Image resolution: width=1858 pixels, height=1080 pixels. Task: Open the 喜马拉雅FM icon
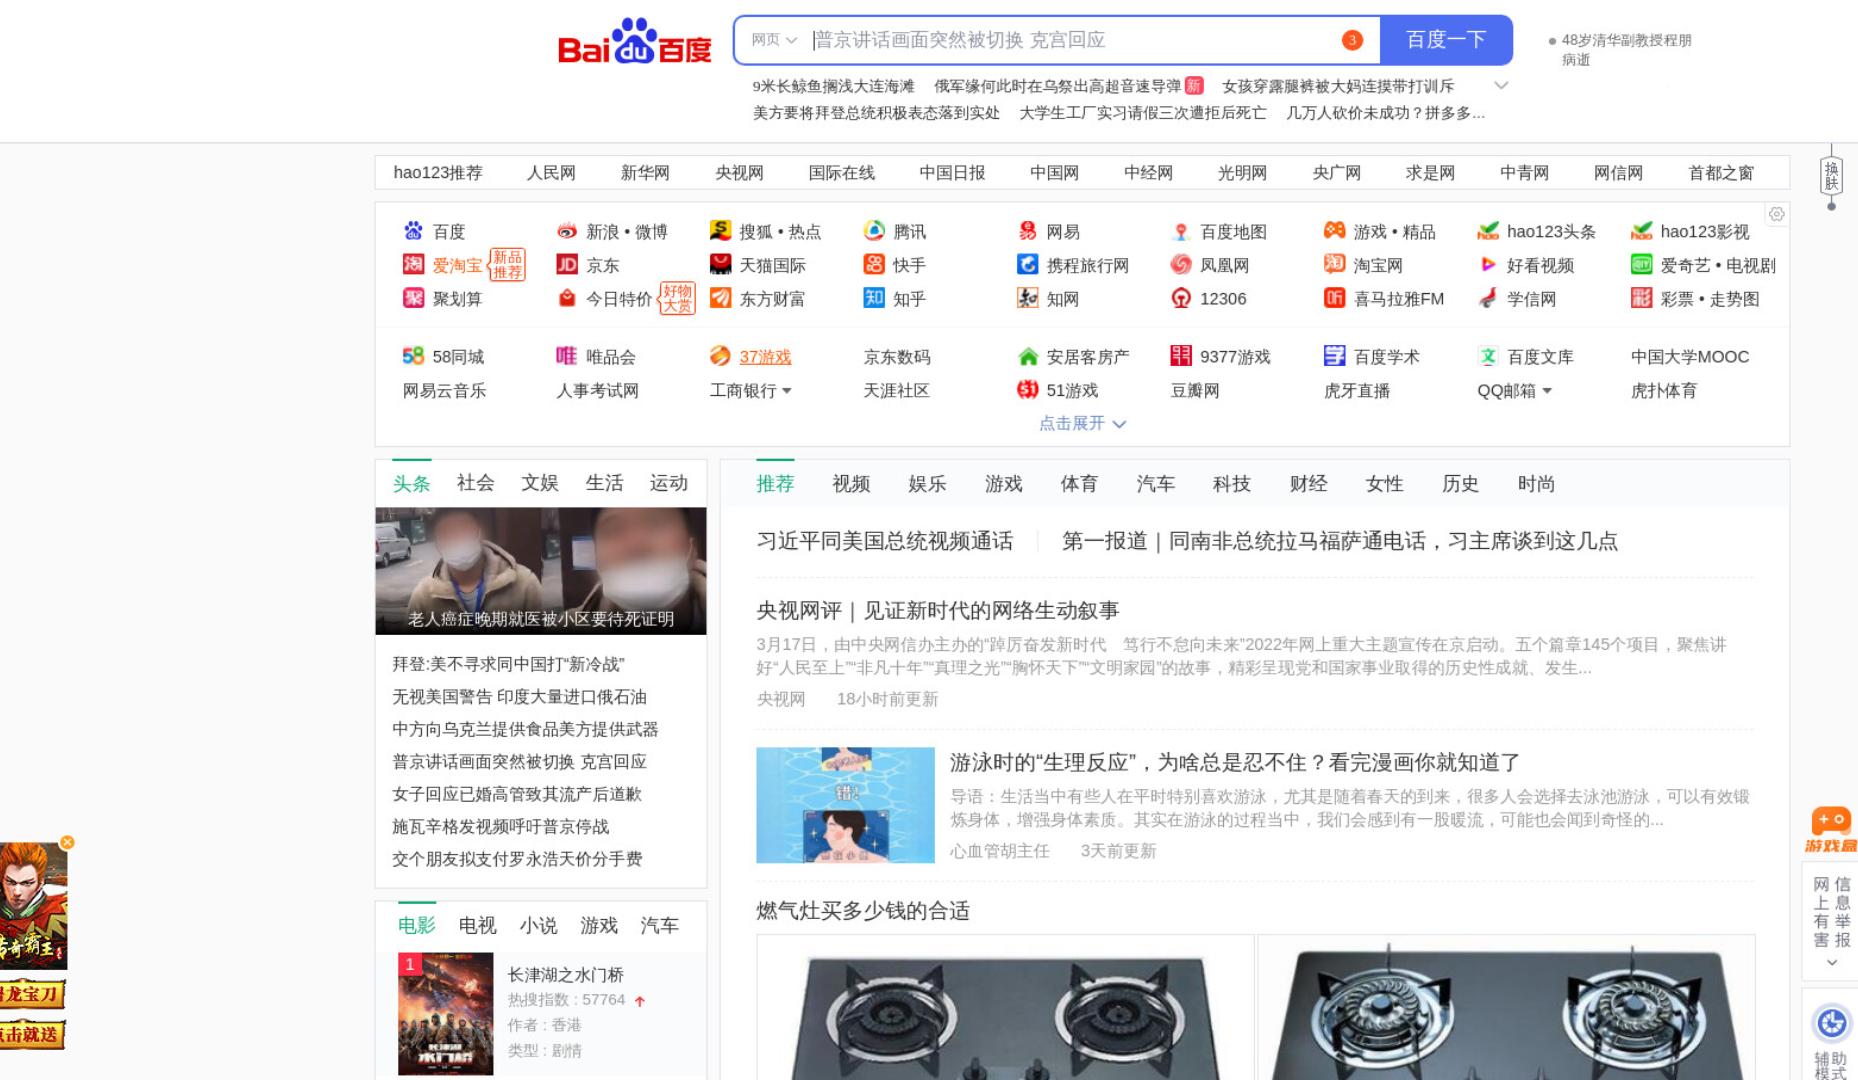(1334, 298)
